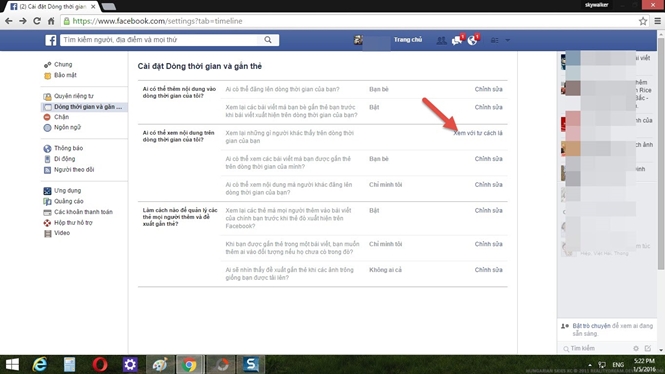Click Xem với tư cách là link
665x374 pixels.
[x=478, y=133]
